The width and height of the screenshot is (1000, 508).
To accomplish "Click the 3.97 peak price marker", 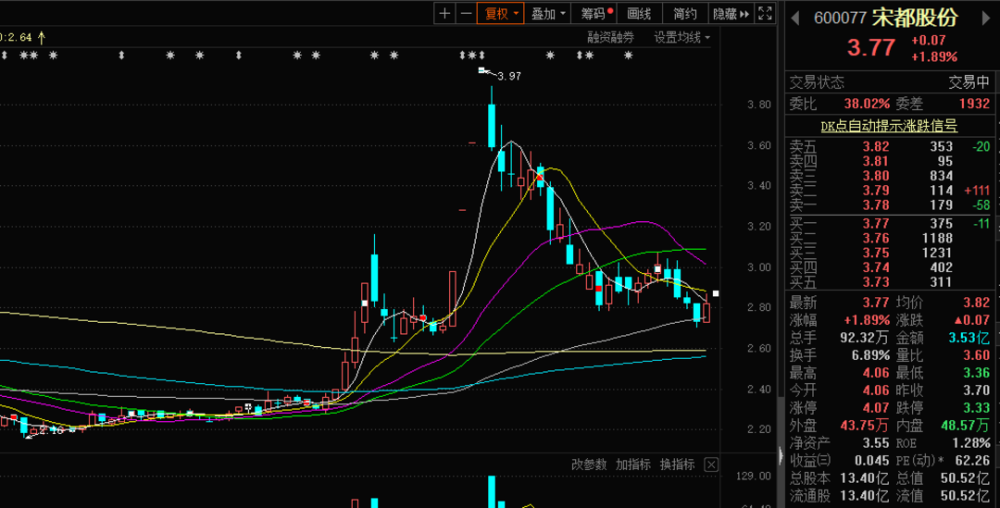I will pos(509,76).
